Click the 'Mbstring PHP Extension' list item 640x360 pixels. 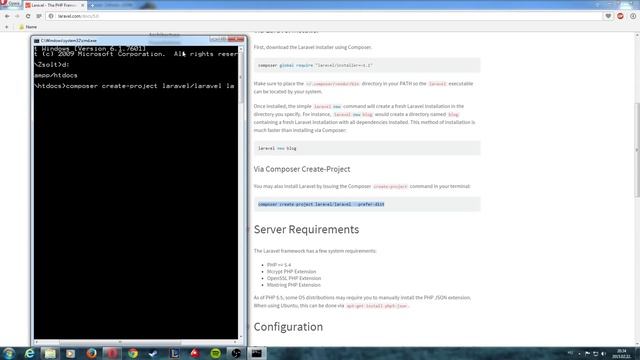click(294, 285)
